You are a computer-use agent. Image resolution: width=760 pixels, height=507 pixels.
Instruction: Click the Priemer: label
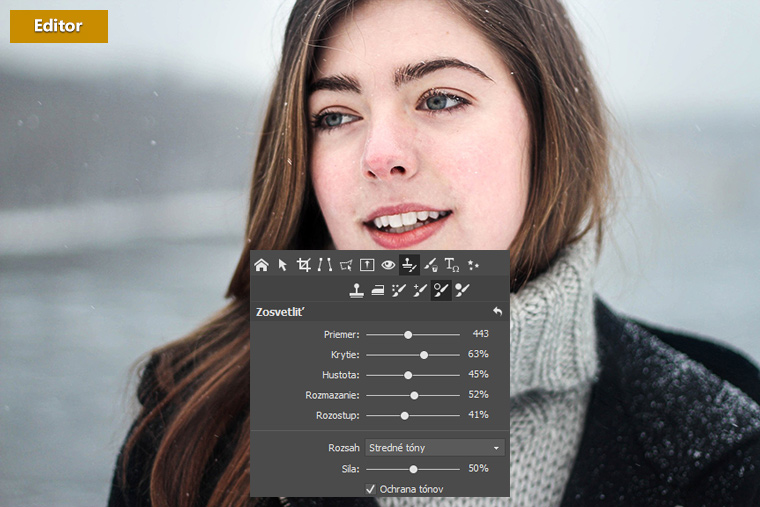coord(342,334)
